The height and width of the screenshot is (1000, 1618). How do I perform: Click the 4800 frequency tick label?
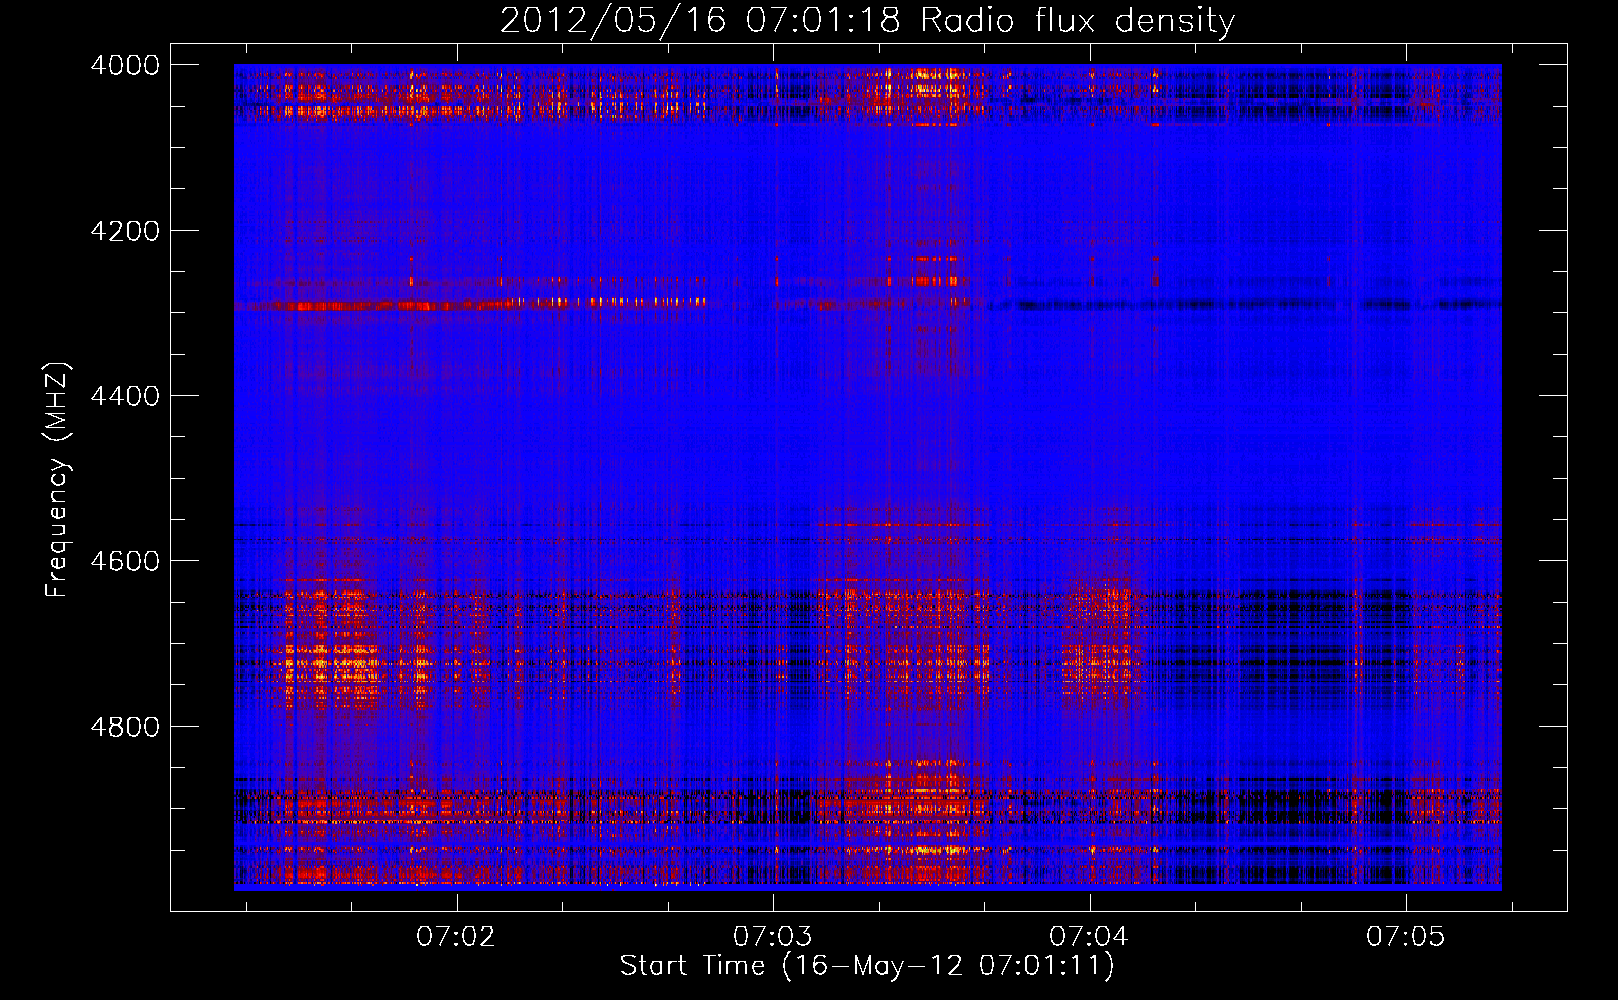pos(125,727)
